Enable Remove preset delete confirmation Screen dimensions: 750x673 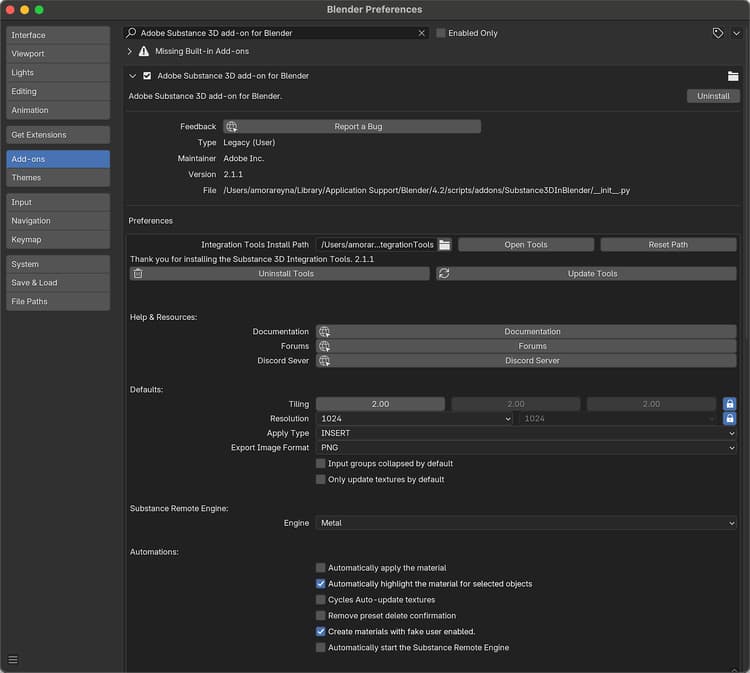tap(320, 616)
